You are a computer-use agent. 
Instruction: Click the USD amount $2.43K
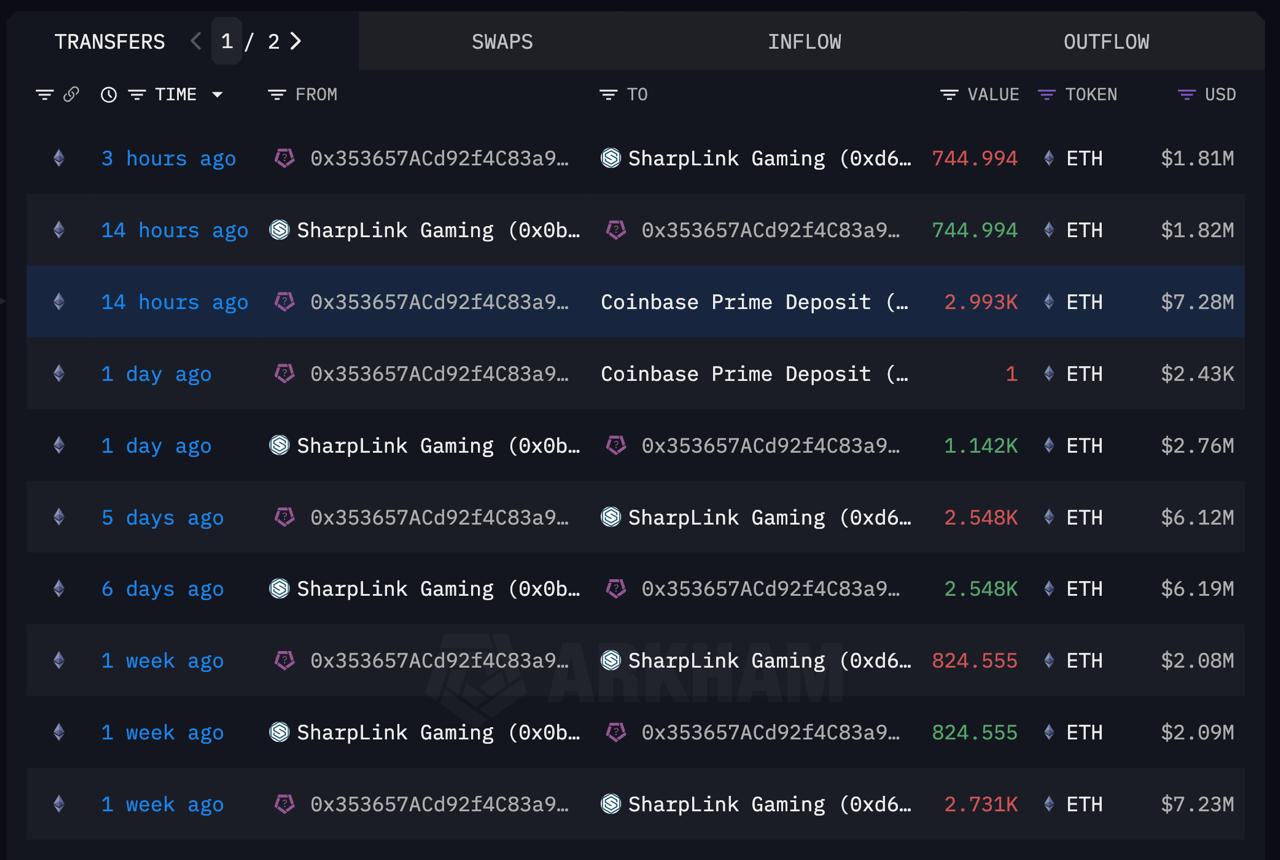(x=1197, y=374)
